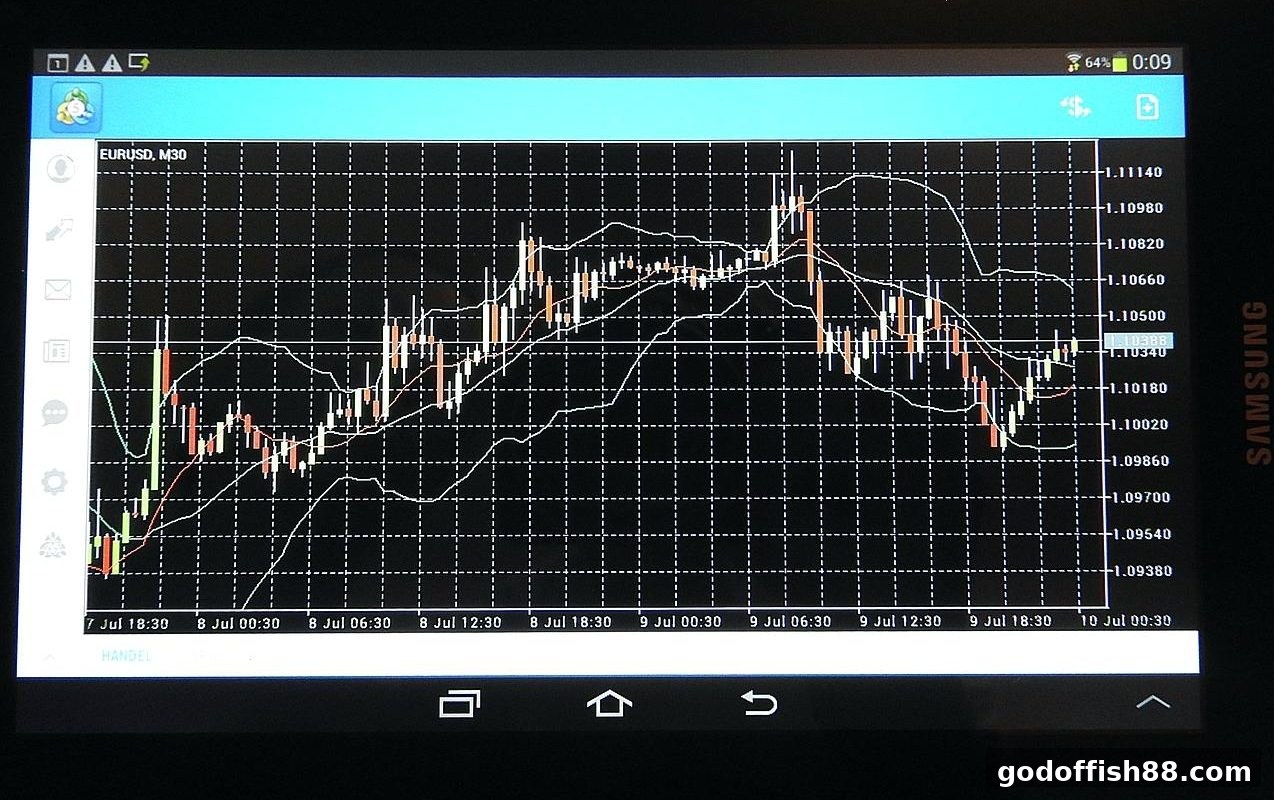Open the trade arrows icon in sidebar
Screen dimensions: 1274x800
[58, 229]
